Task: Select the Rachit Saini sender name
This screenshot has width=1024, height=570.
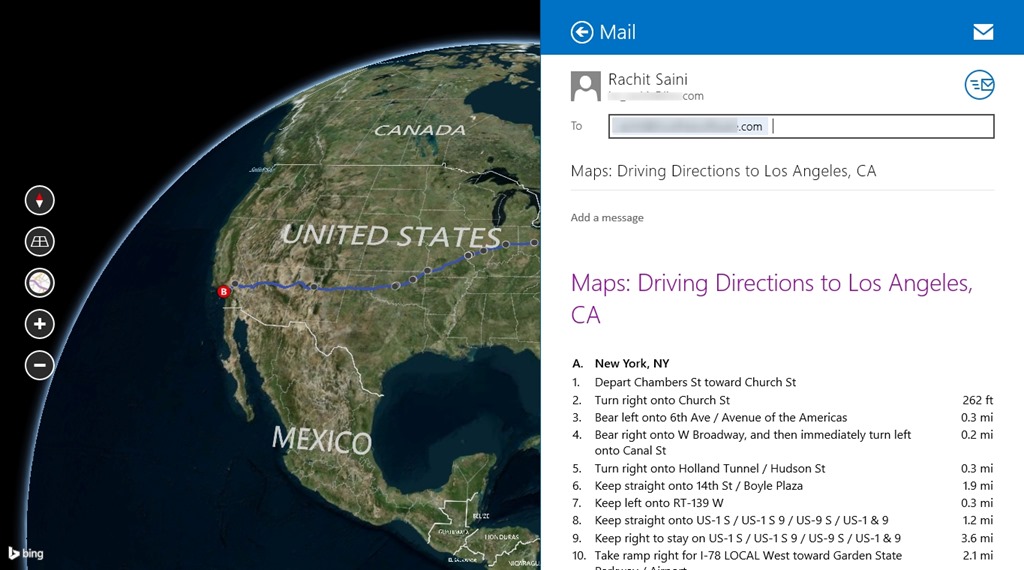Action: (x=647, y=79)
